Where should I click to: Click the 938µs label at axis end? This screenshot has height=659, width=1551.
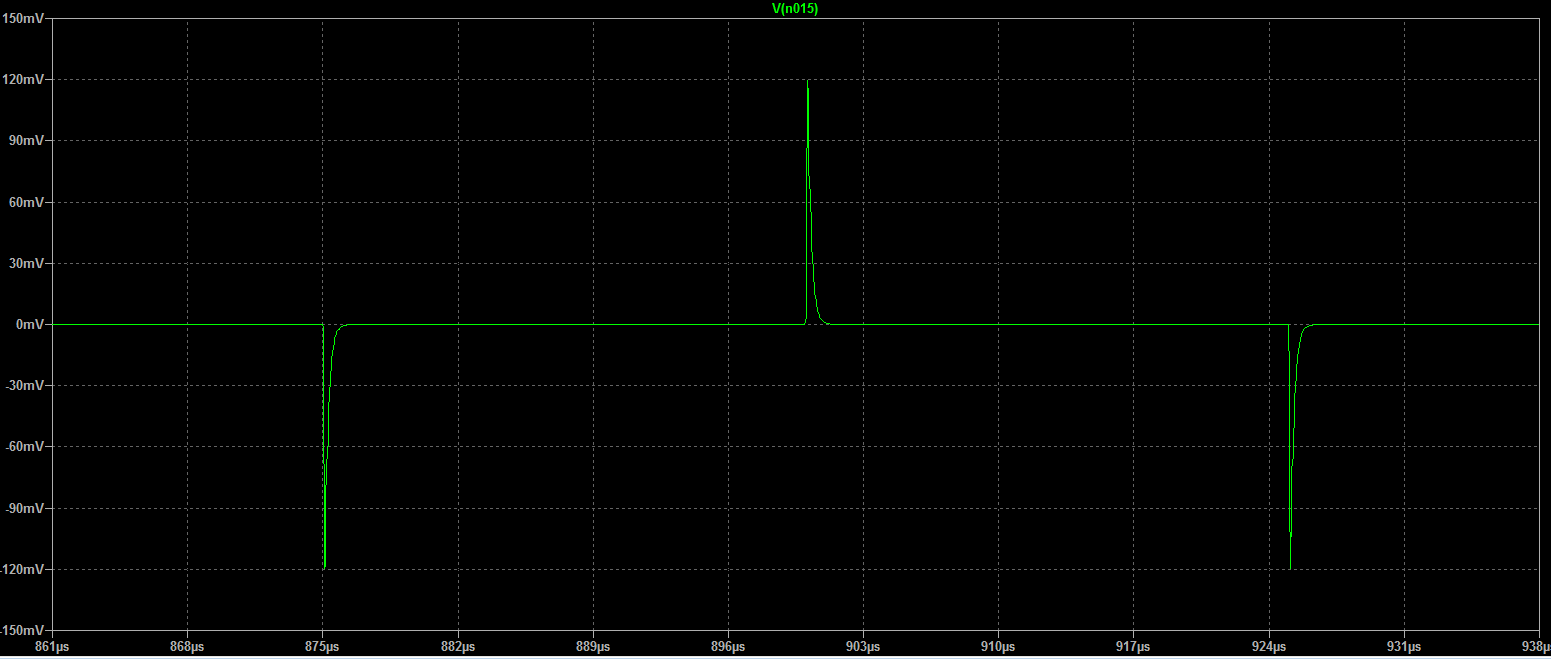tap(1534, 646)
